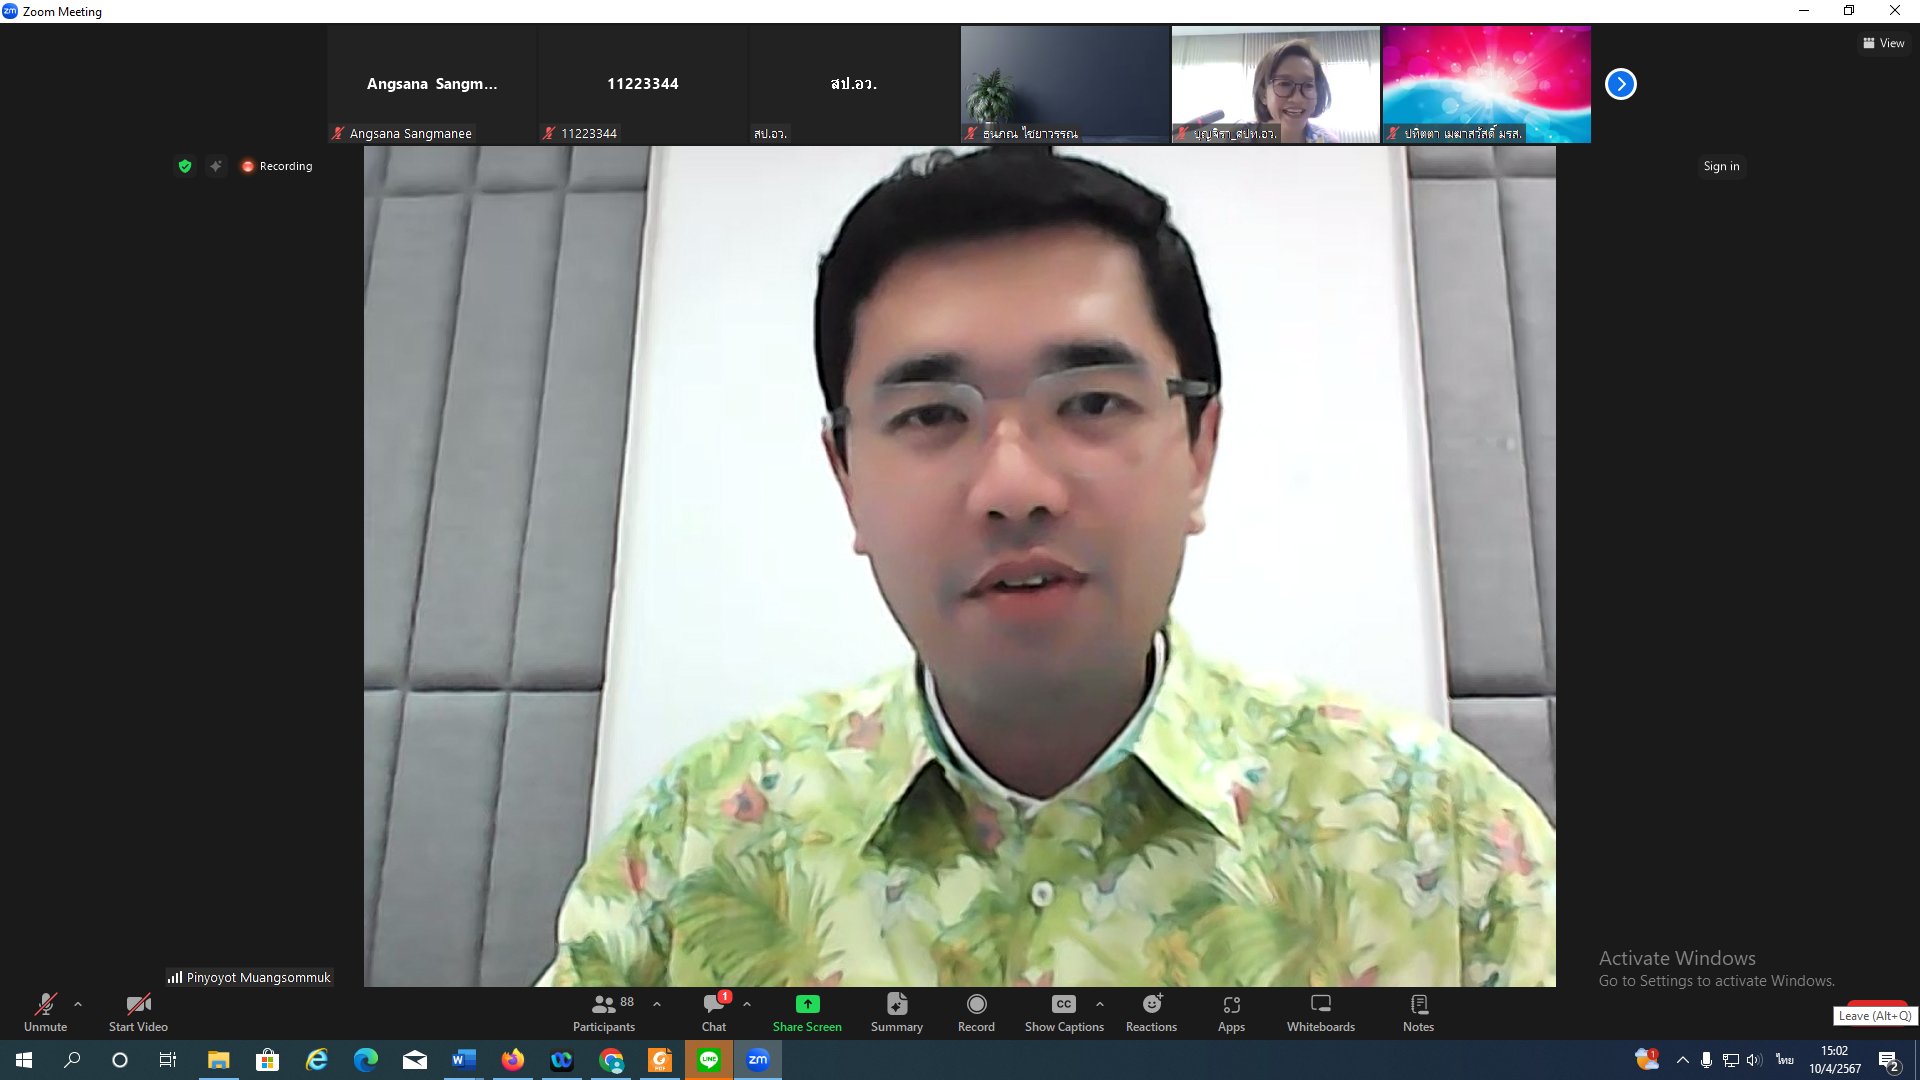Unmute the microphone

click(45, 1012)
